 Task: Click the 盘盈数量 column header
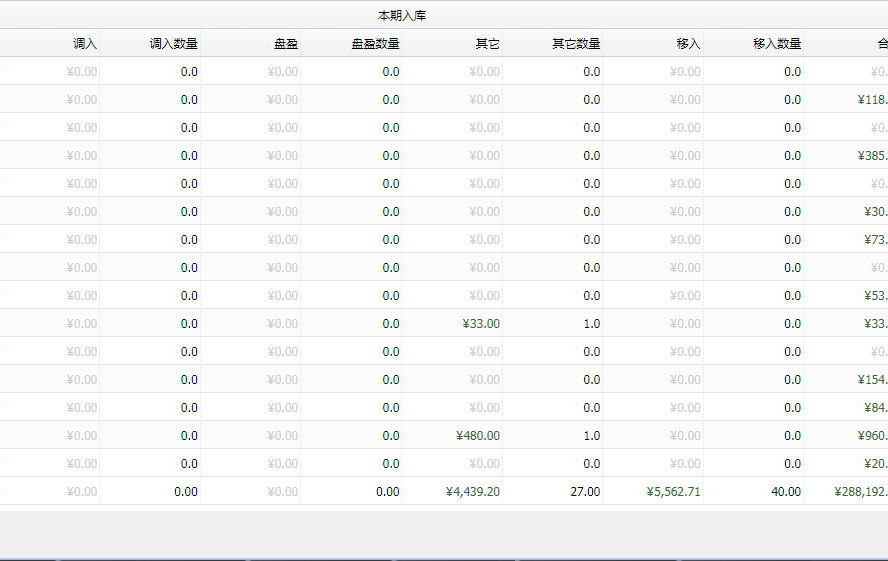coord(375,44)
